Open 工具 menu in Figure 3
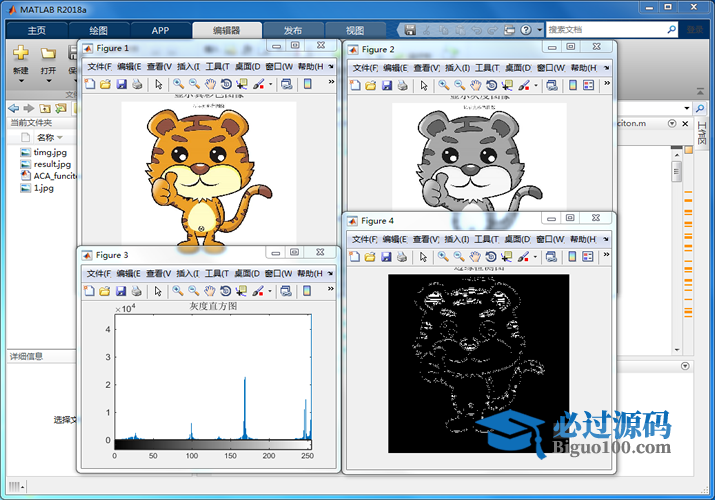This screenshot has width=715, height=500. (217, 273)
